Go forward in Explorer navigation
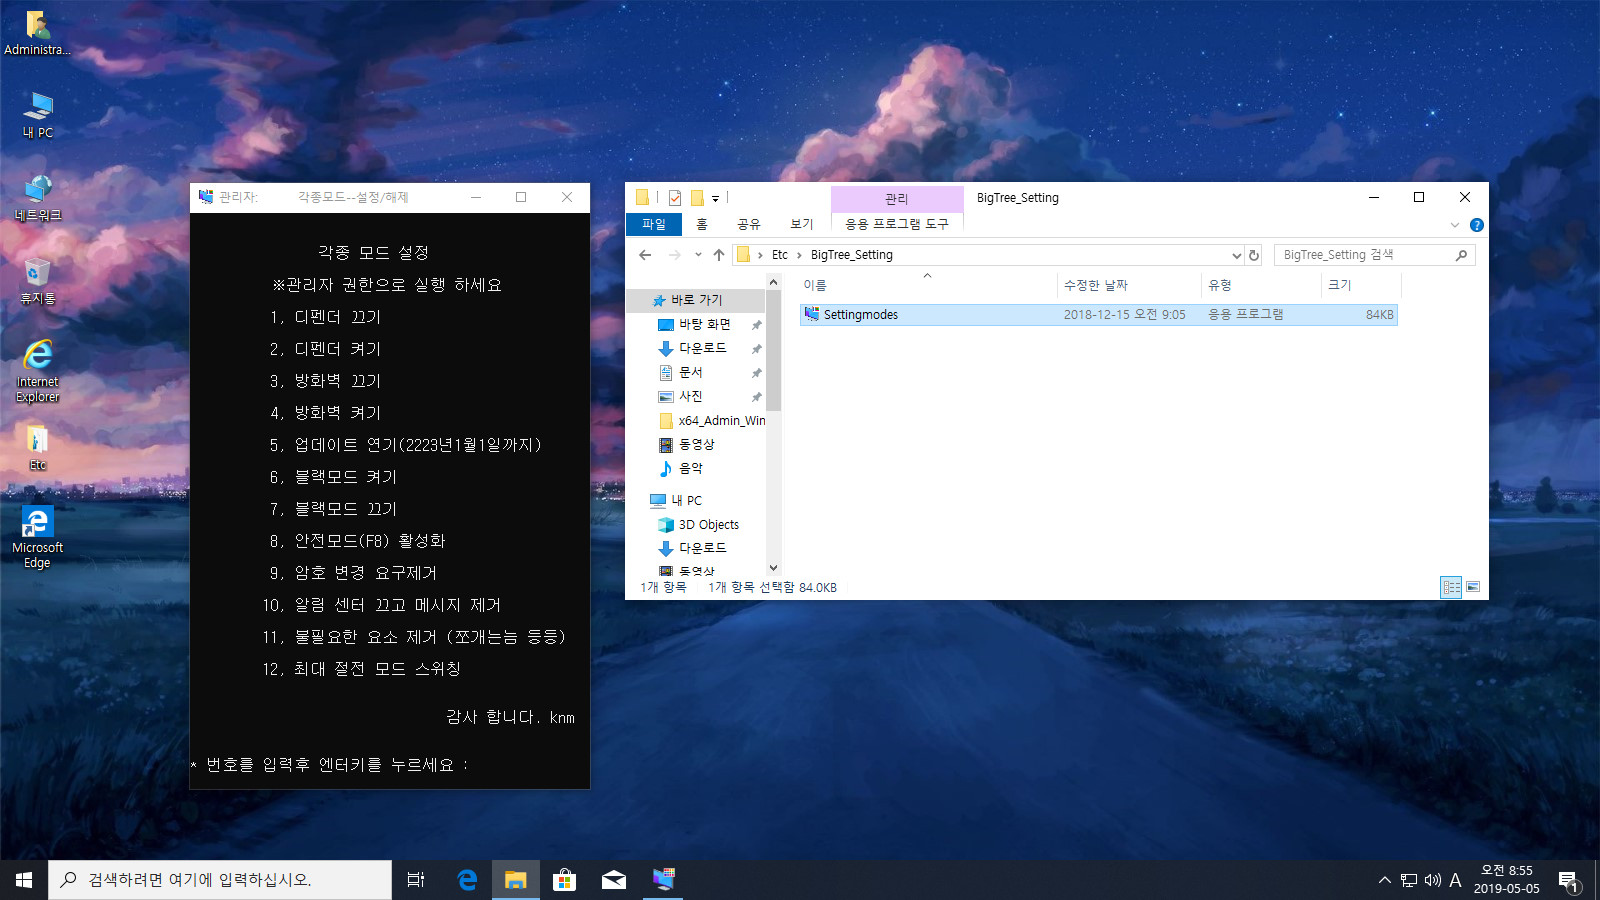Screen dimensions: 1600x900 [x=675, y=255]
